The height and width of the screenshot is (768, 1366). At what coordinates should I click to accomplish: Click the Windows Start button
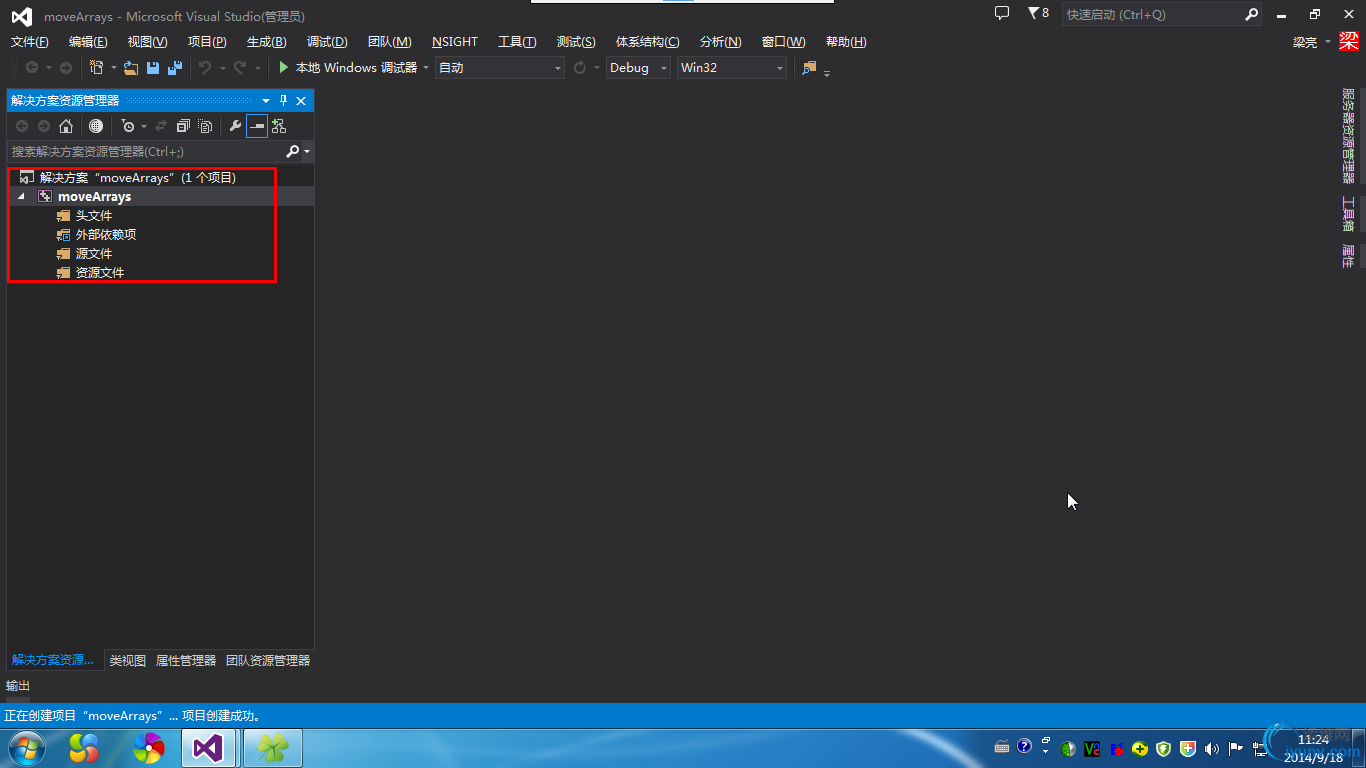point(26,748)
